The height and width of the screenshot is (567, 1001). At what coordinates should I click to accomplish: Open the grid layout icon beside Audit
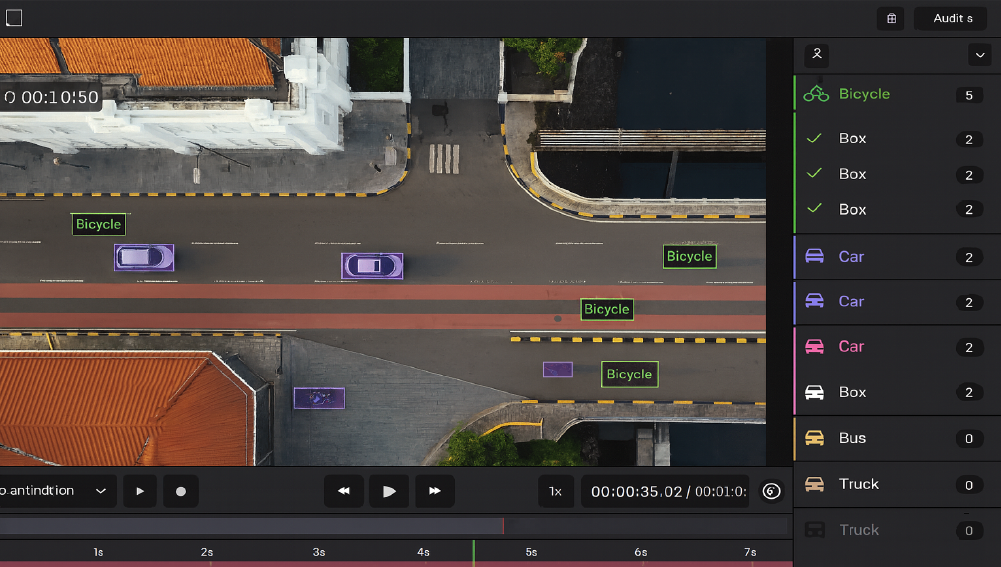tap(890, 19)
